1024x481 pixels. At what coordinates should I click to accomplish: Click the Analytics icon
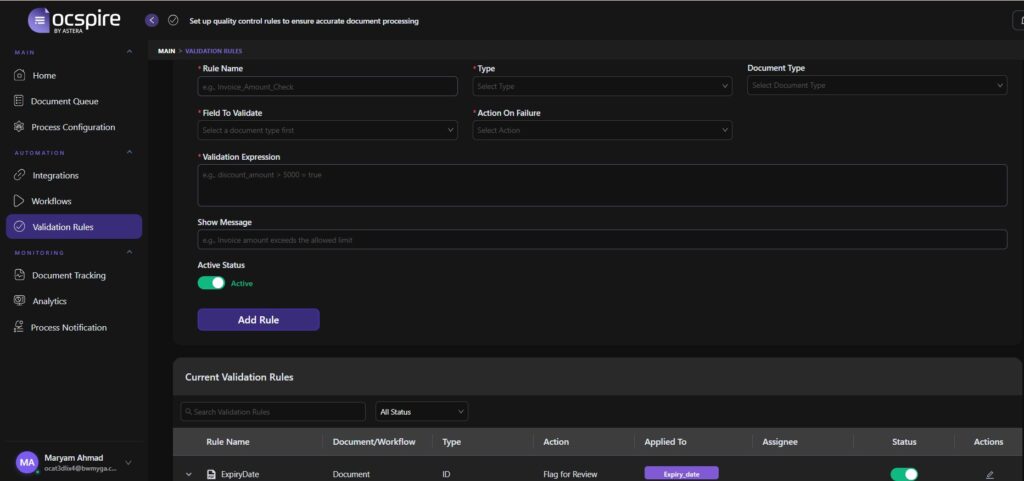(x=20, y=301)
